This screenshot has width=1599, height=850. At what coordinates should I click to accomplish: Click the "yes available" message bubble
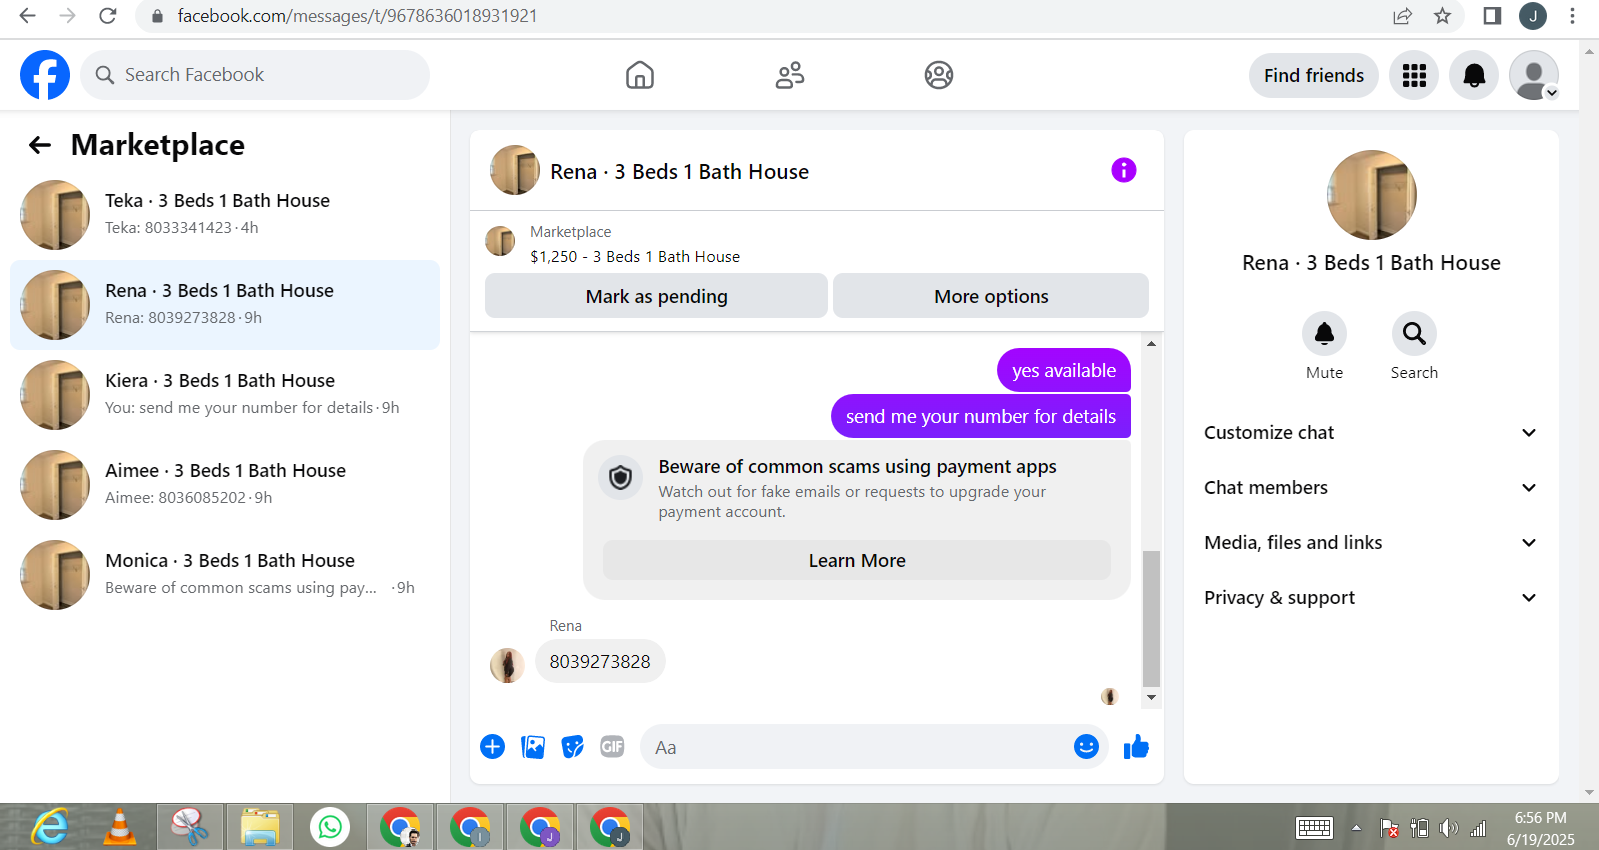tap(1064, 370)
